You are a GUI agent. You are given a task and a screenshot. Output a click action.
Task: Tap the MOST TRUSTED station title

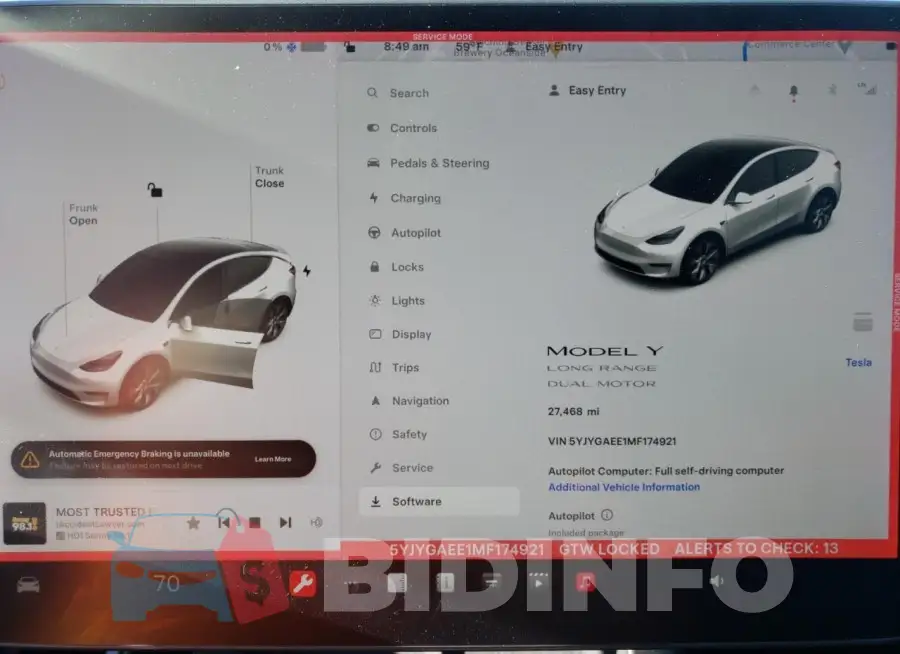coord(104,512)
